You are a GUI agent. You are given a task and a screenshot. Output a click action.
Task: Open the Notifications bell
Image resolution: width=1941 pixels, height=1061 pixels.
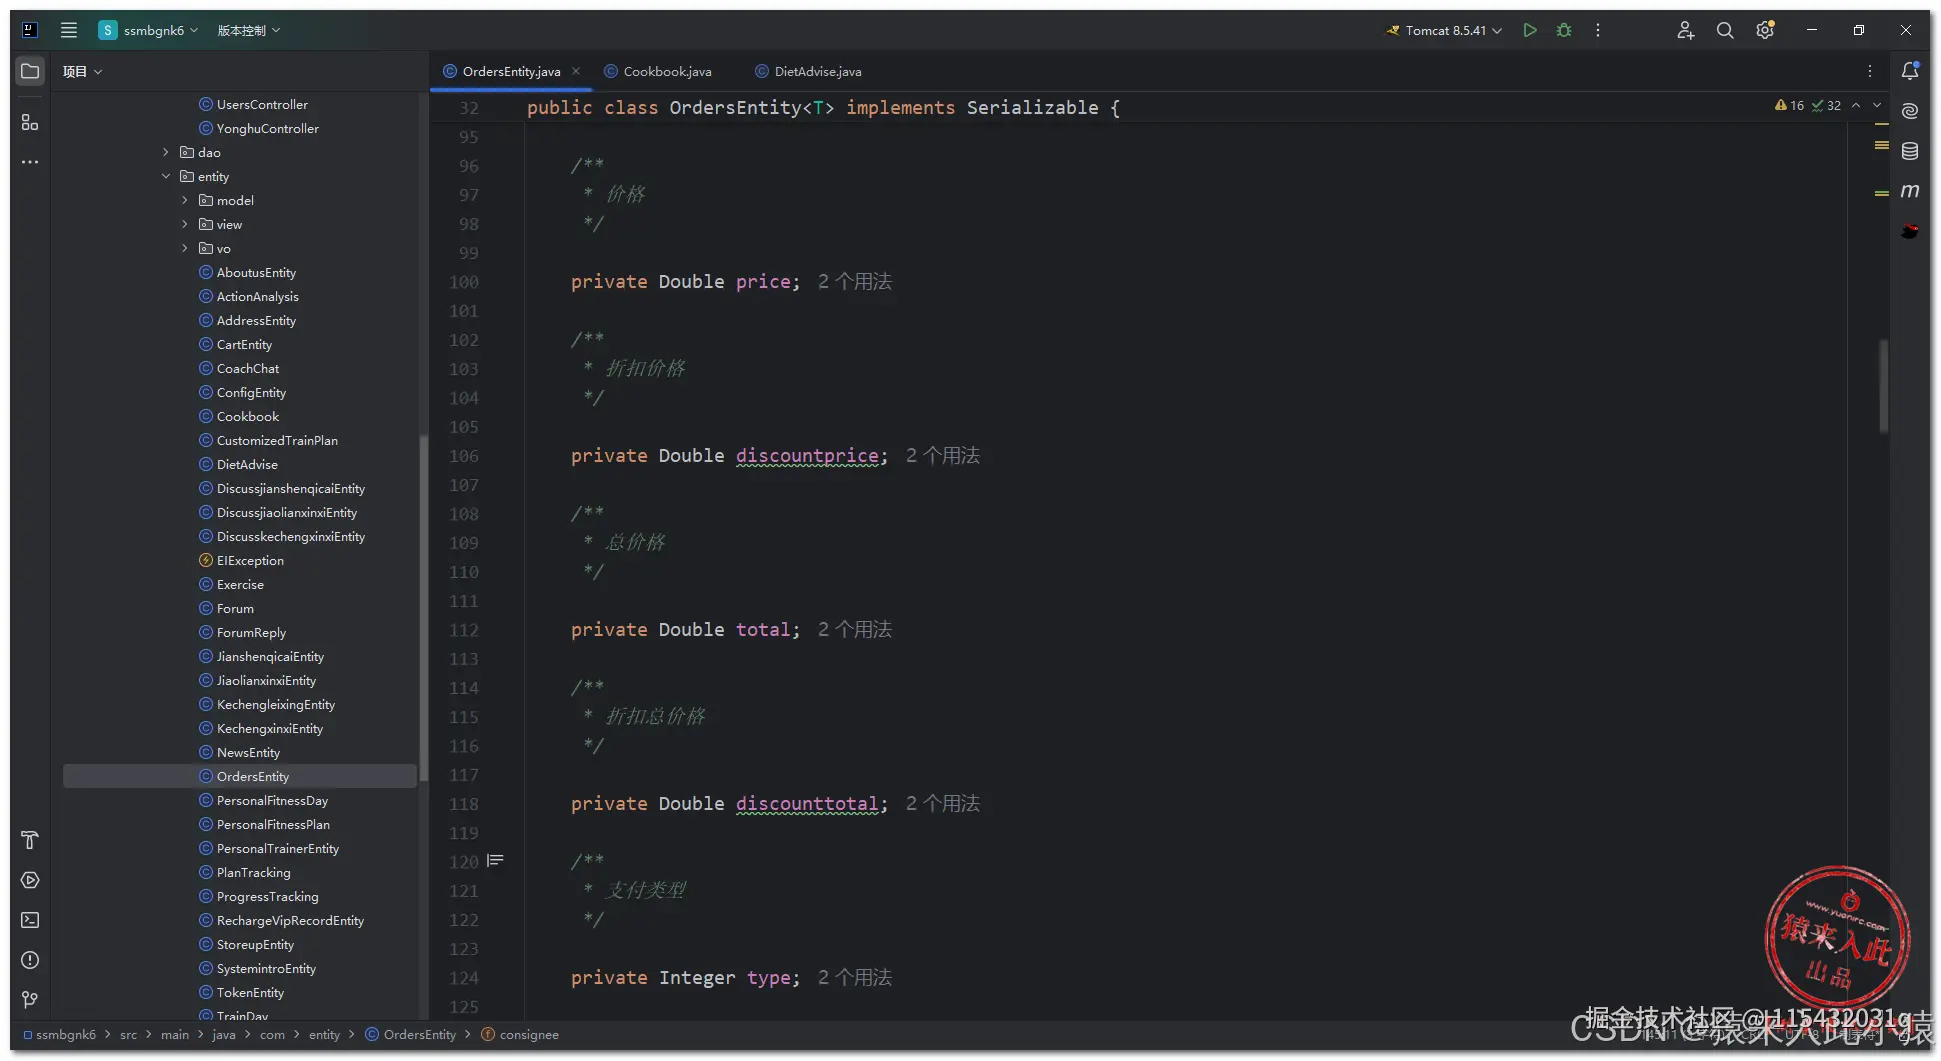(1910, 71)
